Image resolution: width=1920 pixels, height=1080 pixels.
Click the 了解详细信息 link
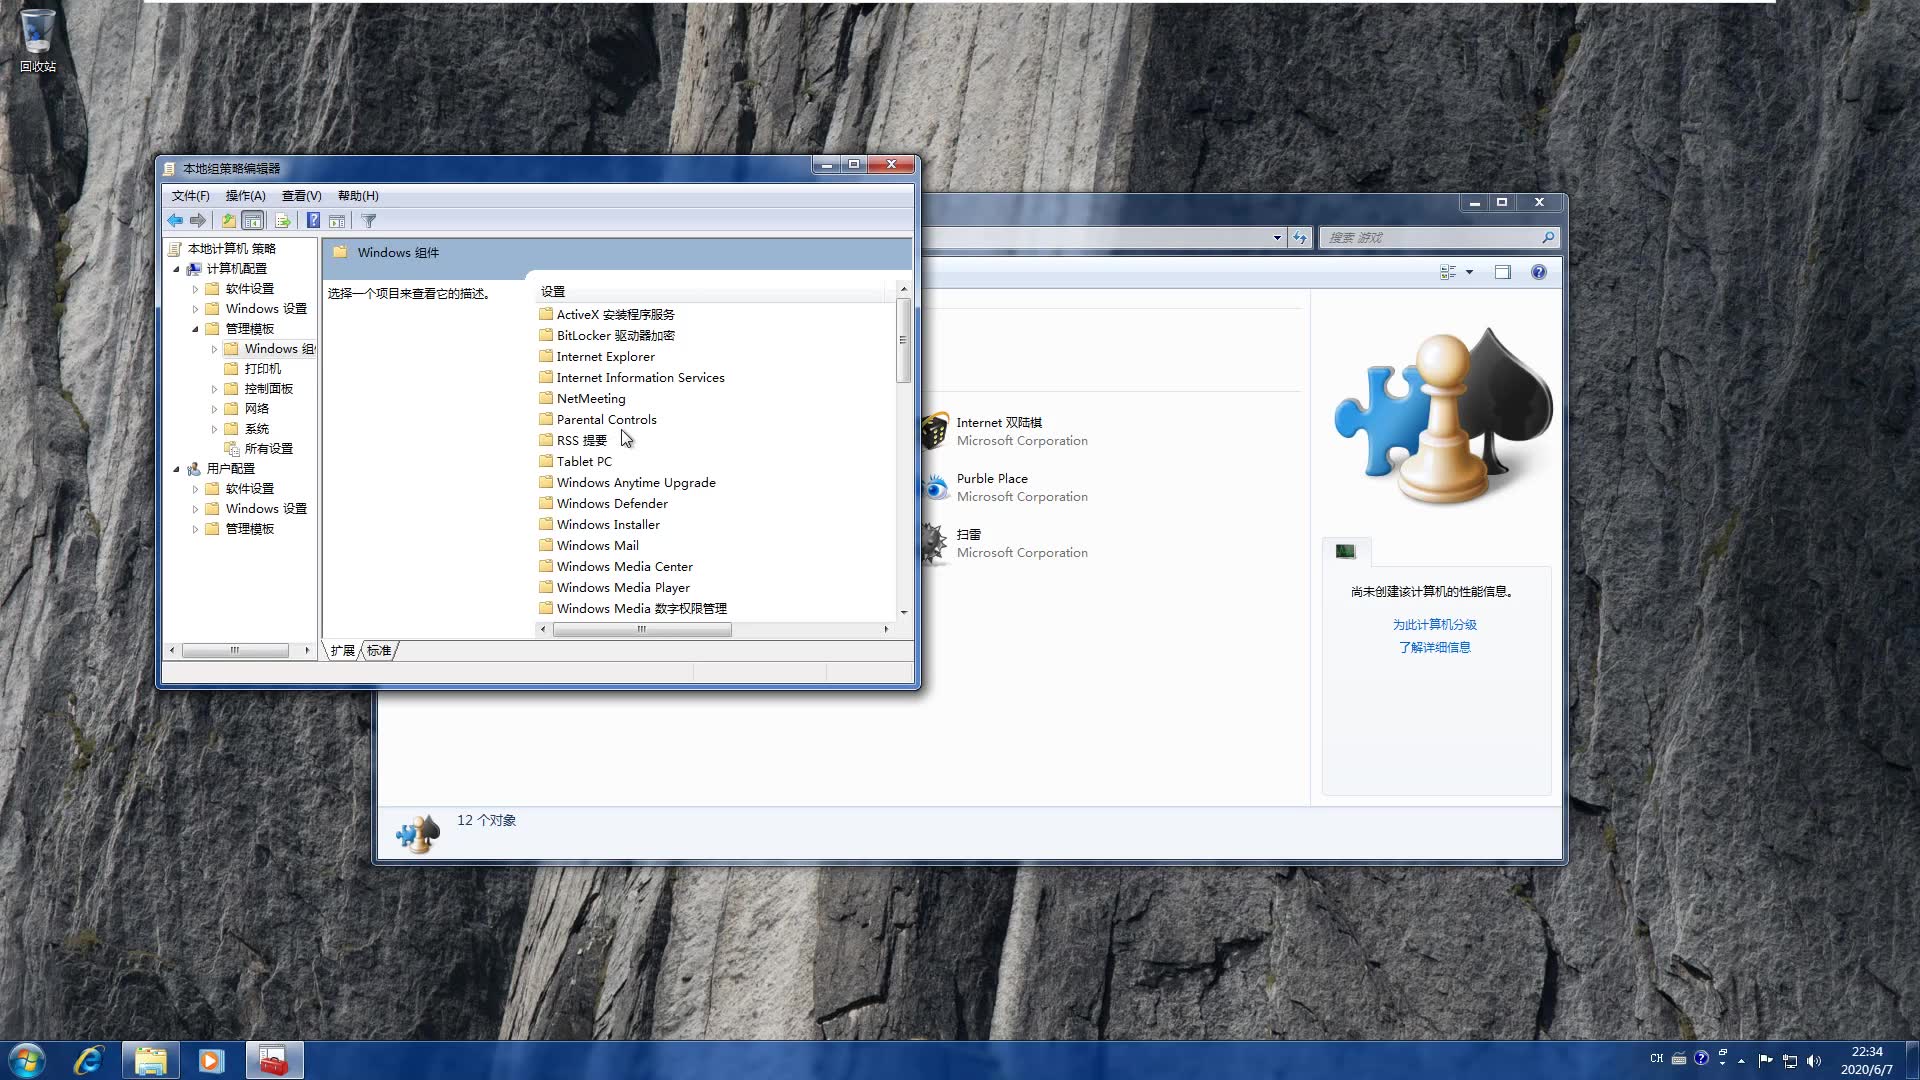coord(1435,647)
